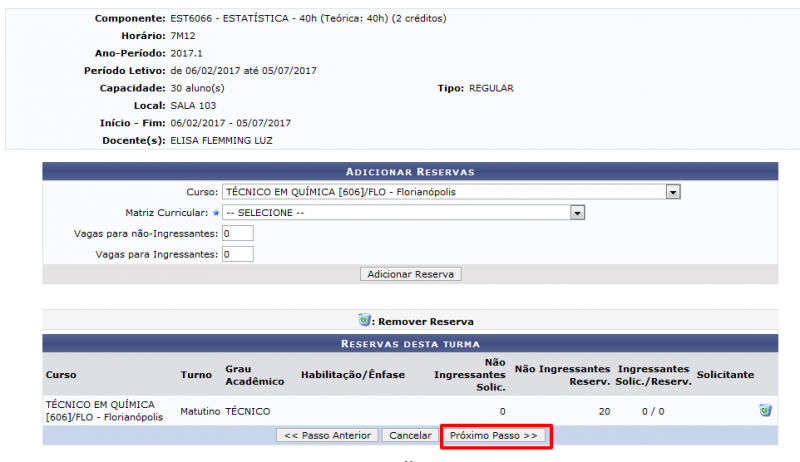Click the Turno column header

(x=196, y=375)
